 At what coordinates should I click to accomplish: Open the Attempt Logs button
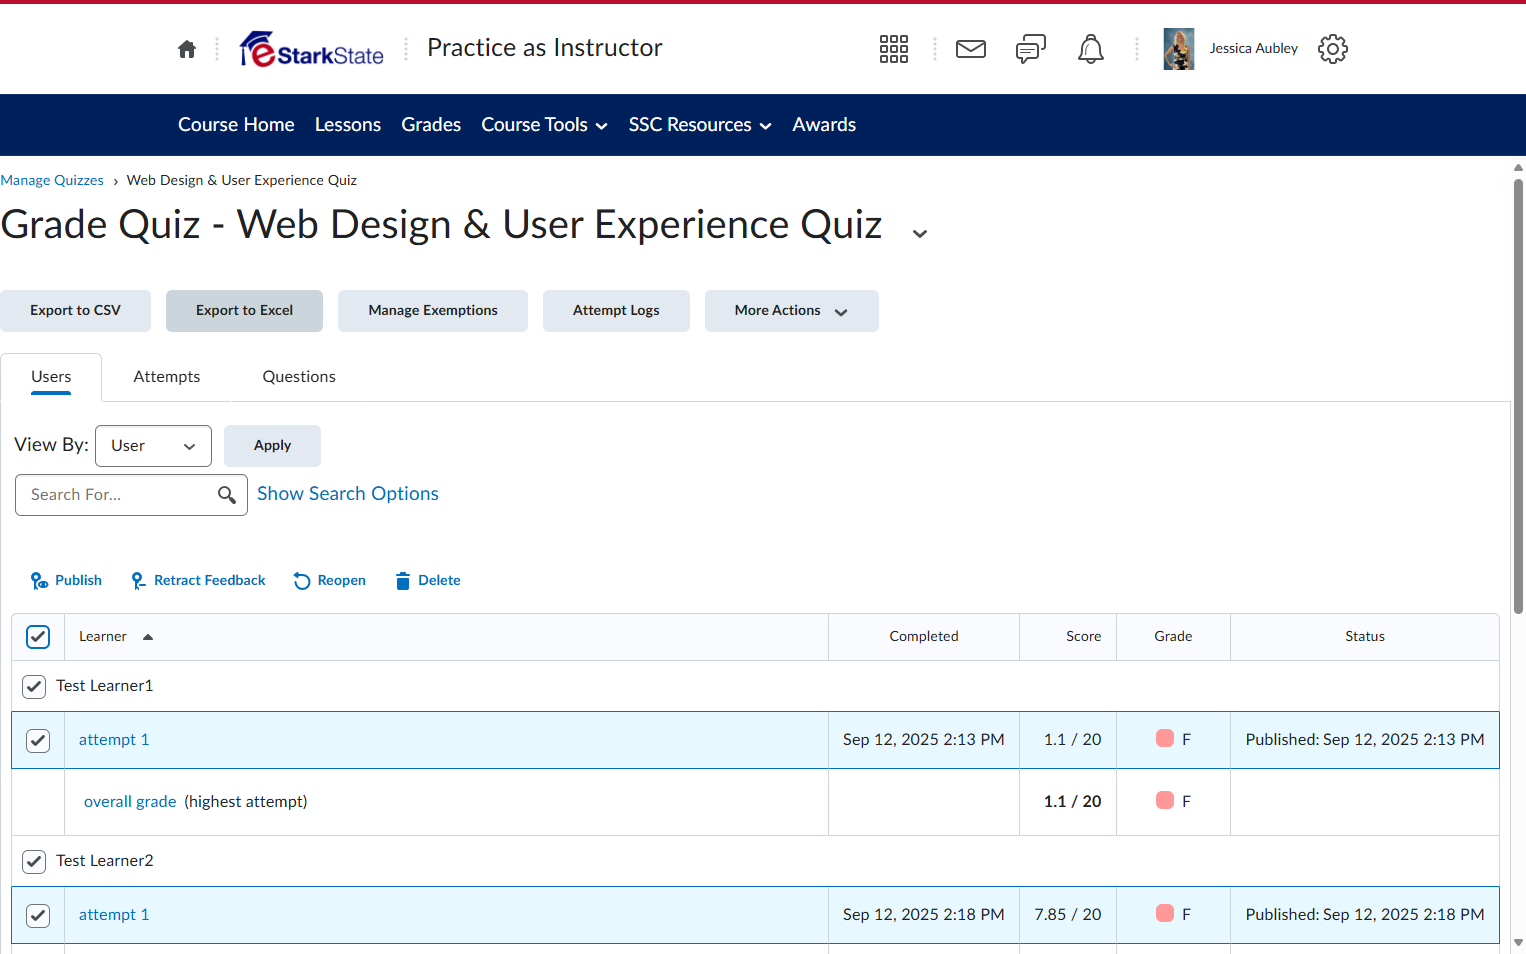[x=616, y=311]
